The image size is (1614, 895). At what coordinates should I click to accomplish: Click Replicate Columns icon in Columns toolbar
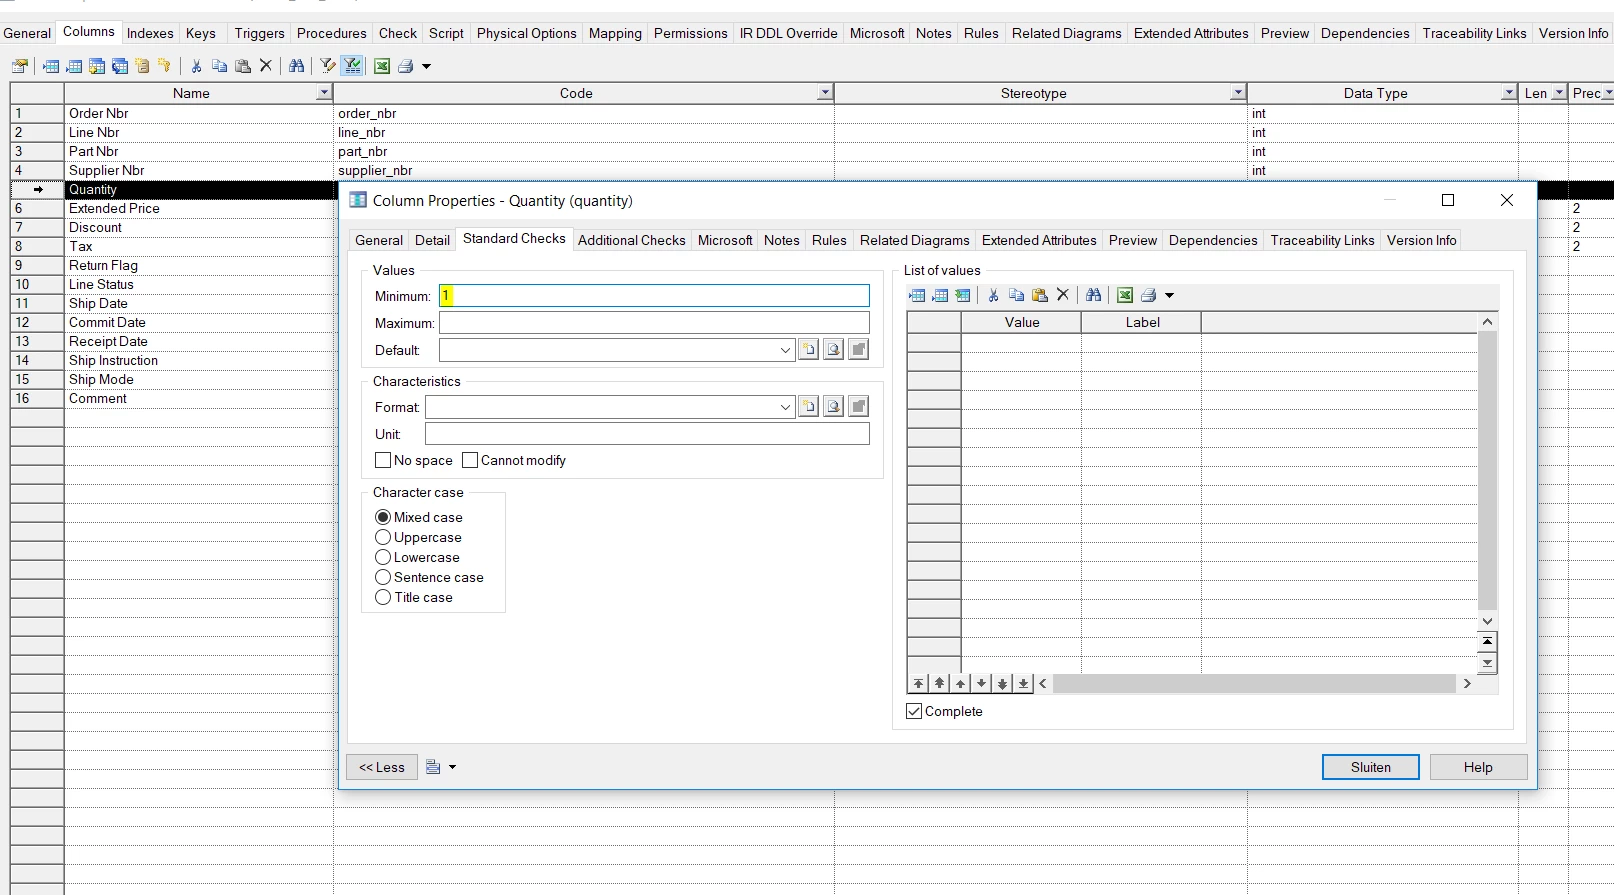tap(120, 66)
